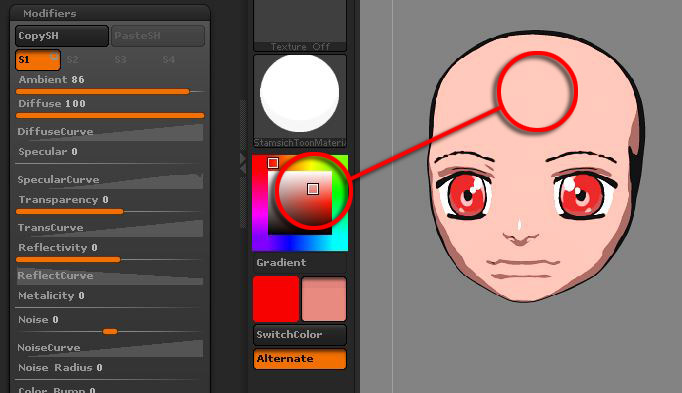
Task: Click the Texture Off thumbnail
Action: coord(300,25)
